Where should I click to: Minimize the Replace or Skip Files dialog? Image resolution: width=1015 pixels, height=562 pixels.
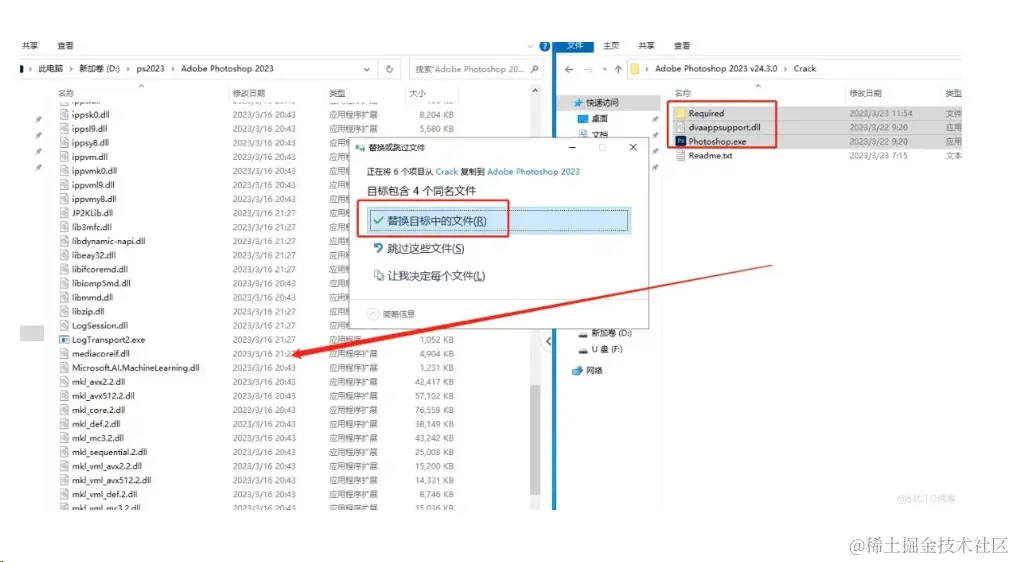click(x=572, y=148)
